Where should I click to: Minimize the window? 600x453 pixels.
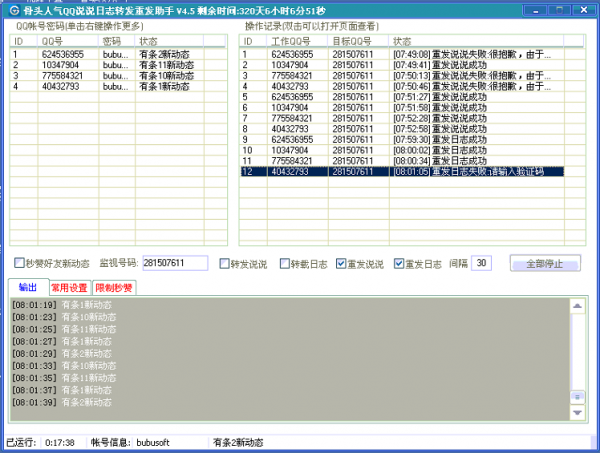[x=535, y=11]
